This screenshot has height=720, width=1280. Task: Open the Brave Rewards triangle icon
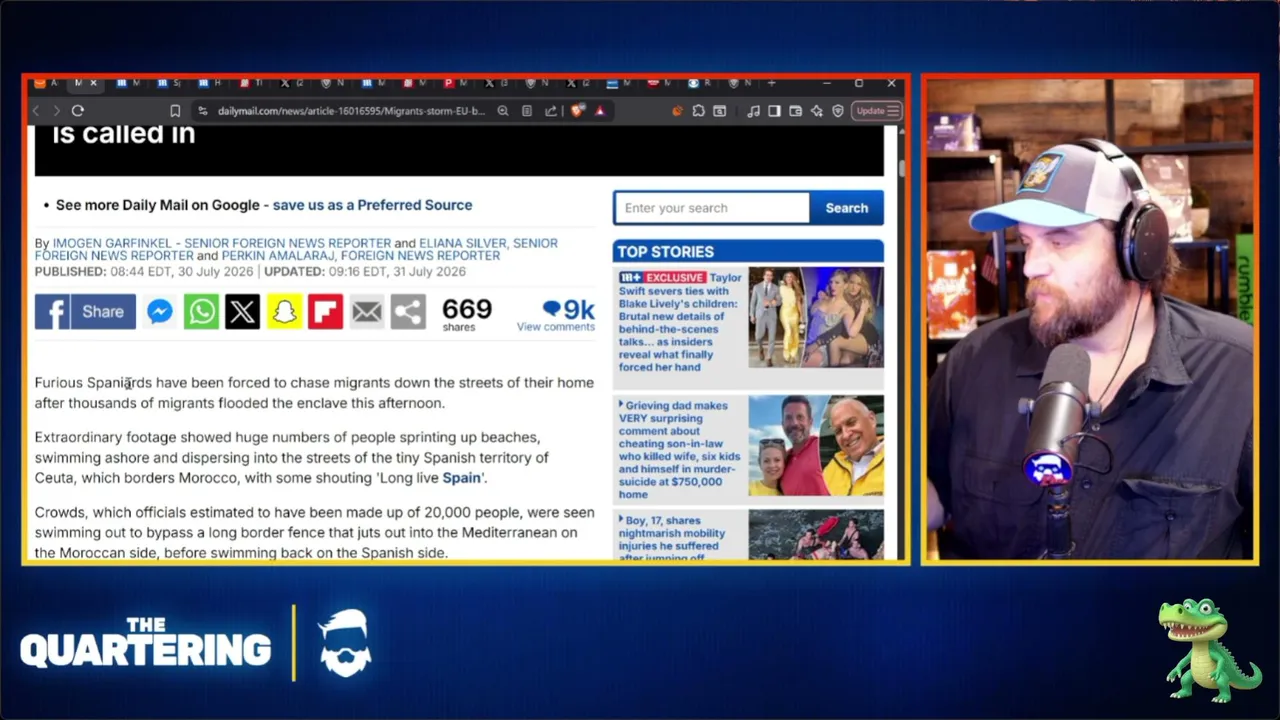tap(600, 111)
